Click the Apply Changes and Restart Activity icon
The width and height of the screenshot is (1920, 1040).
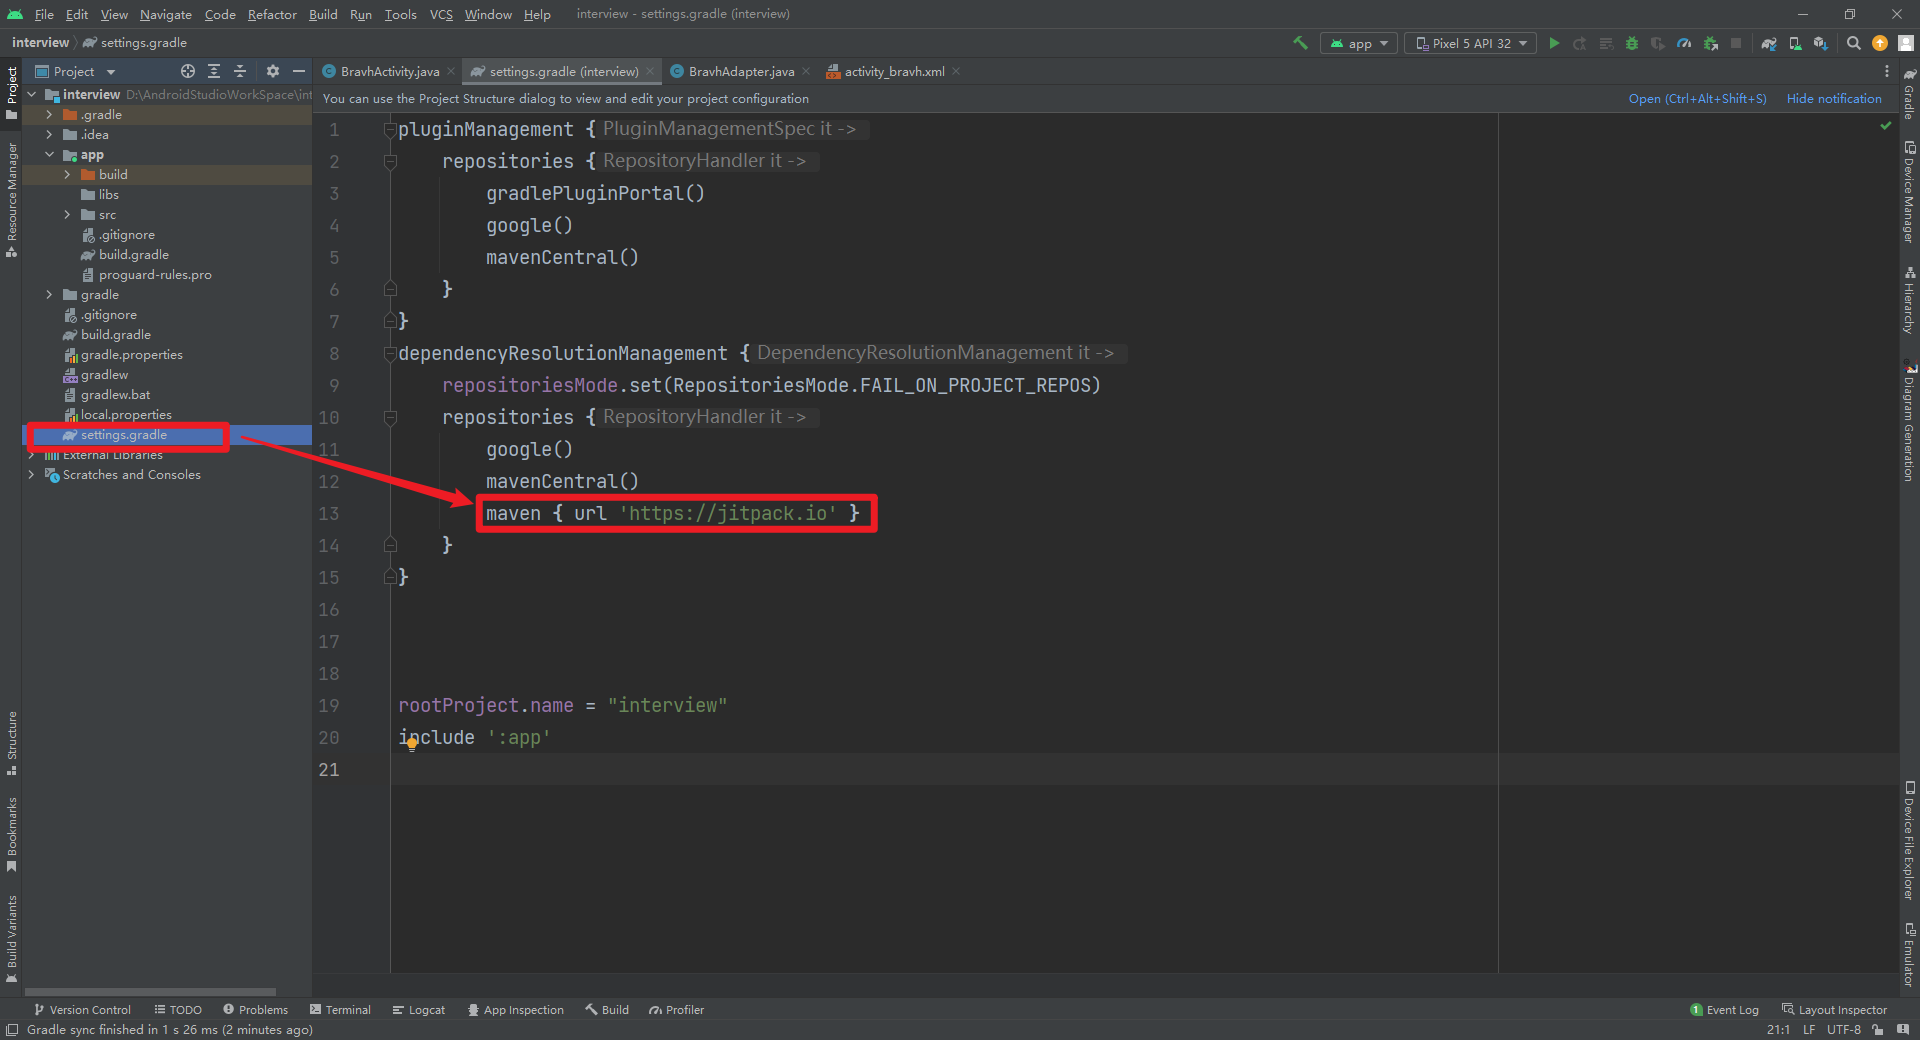[1580, 43]
